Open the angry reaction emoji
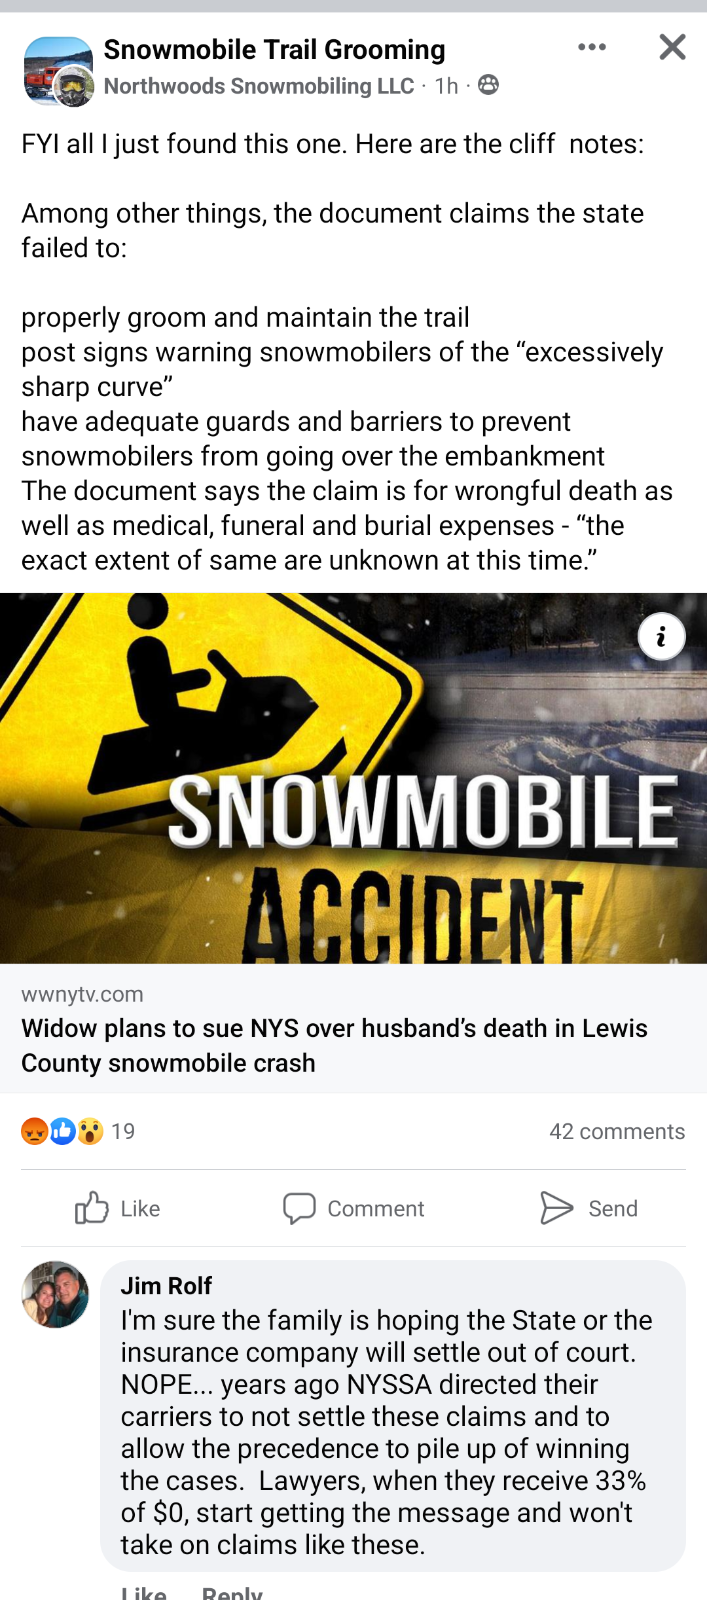 (x=34, y=1131)
